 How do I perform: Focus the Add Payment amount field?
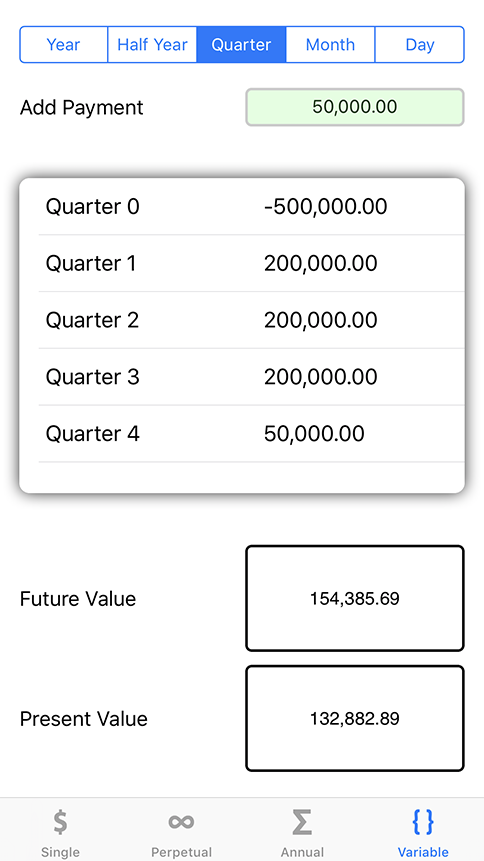[x=355, y=107]
